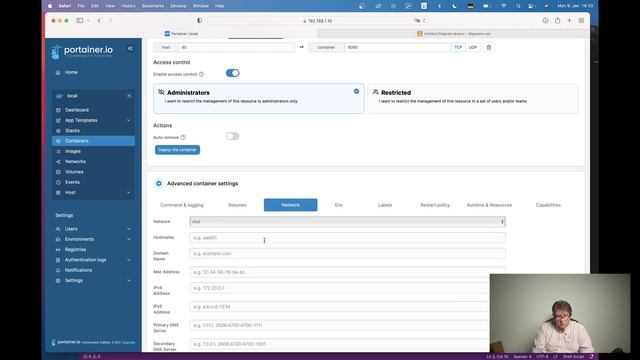Expand the Host menu chevron
The image size is (640, 360).
(x=129, y=192)
